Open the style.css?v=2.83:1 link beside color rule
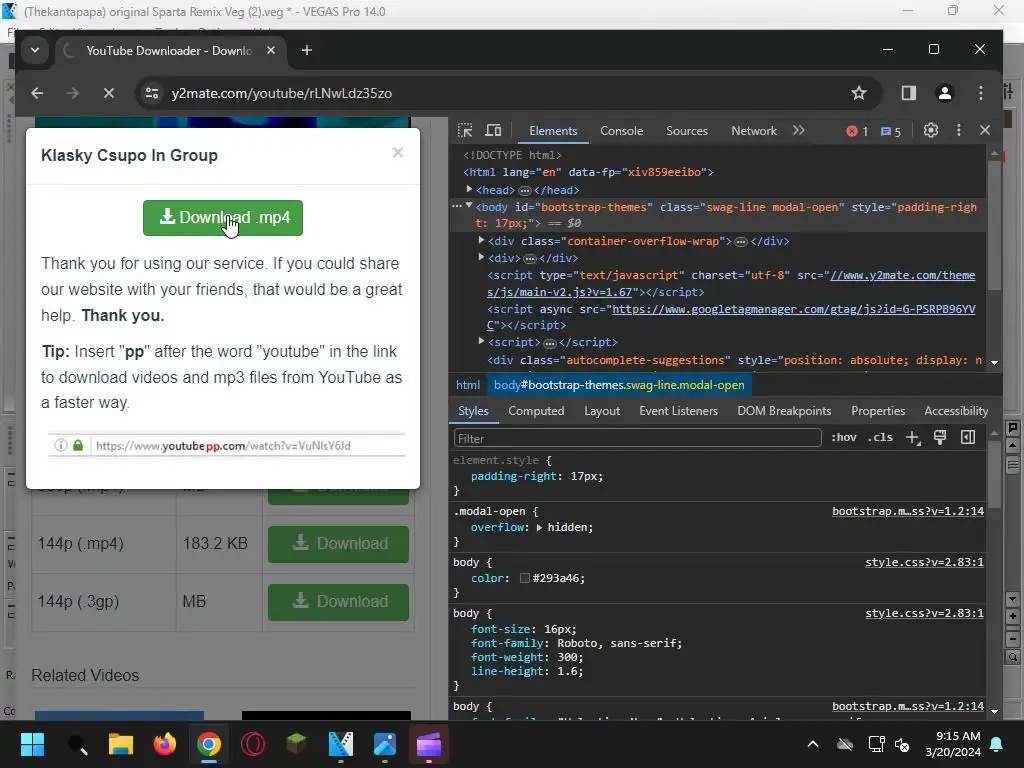This screenshot has width=1024, height=768. [924, 562]
